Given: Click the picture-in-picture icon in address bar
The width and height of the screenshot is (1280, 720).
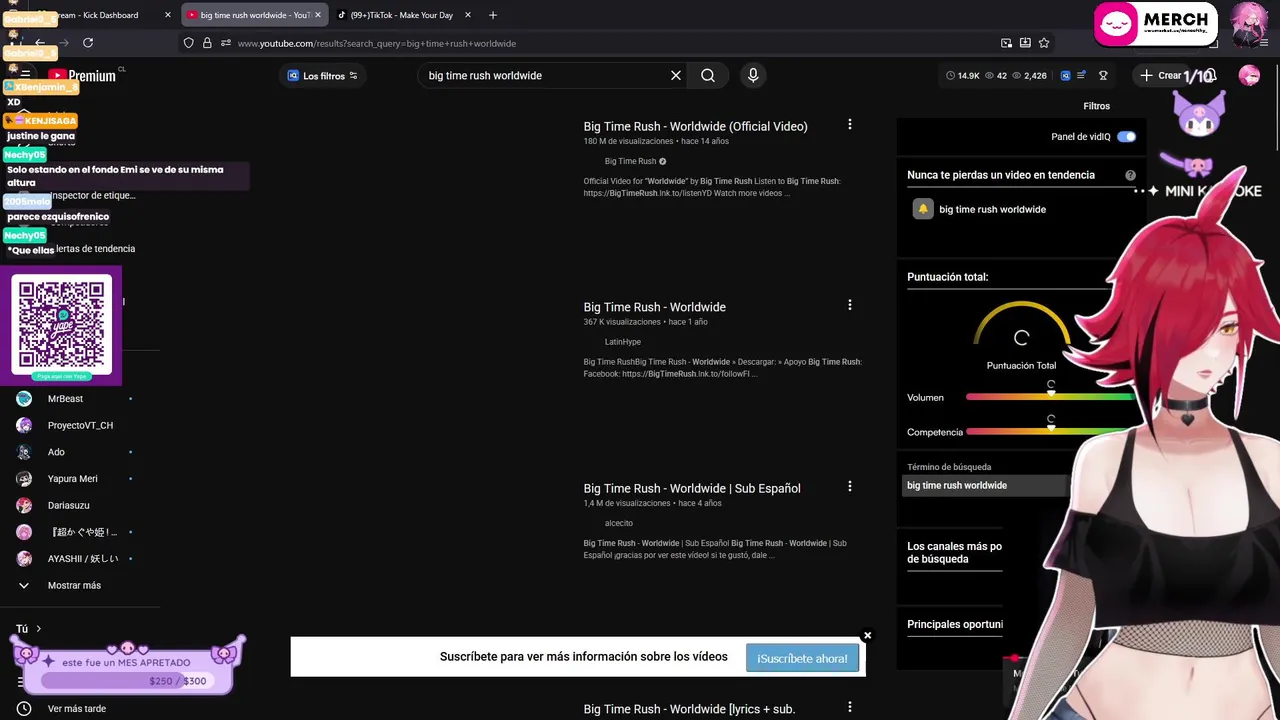Looking at the screenshot, I should (x=1006, y=43).
